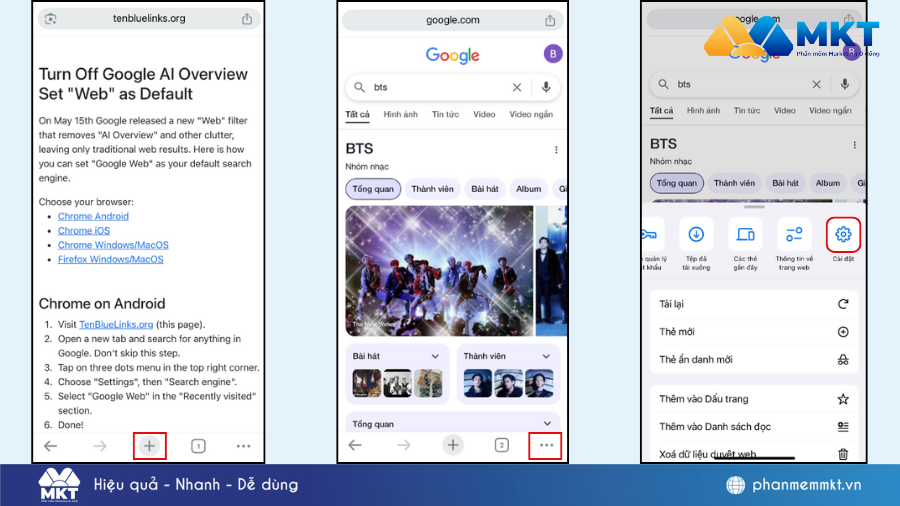The width and height of the screenshot is (900, 506).
Task: Select Album chip in middle phone
Action: tap(528, 189)
